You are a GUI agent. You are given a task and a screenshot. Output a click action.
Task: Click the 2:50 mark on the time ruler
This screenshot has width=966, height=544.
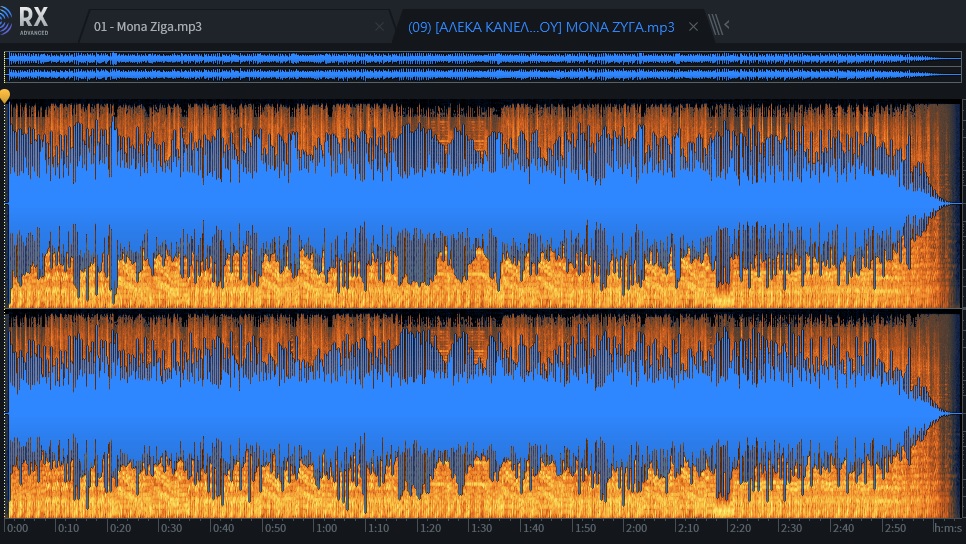pyautogui.click(x=895, y=528)
